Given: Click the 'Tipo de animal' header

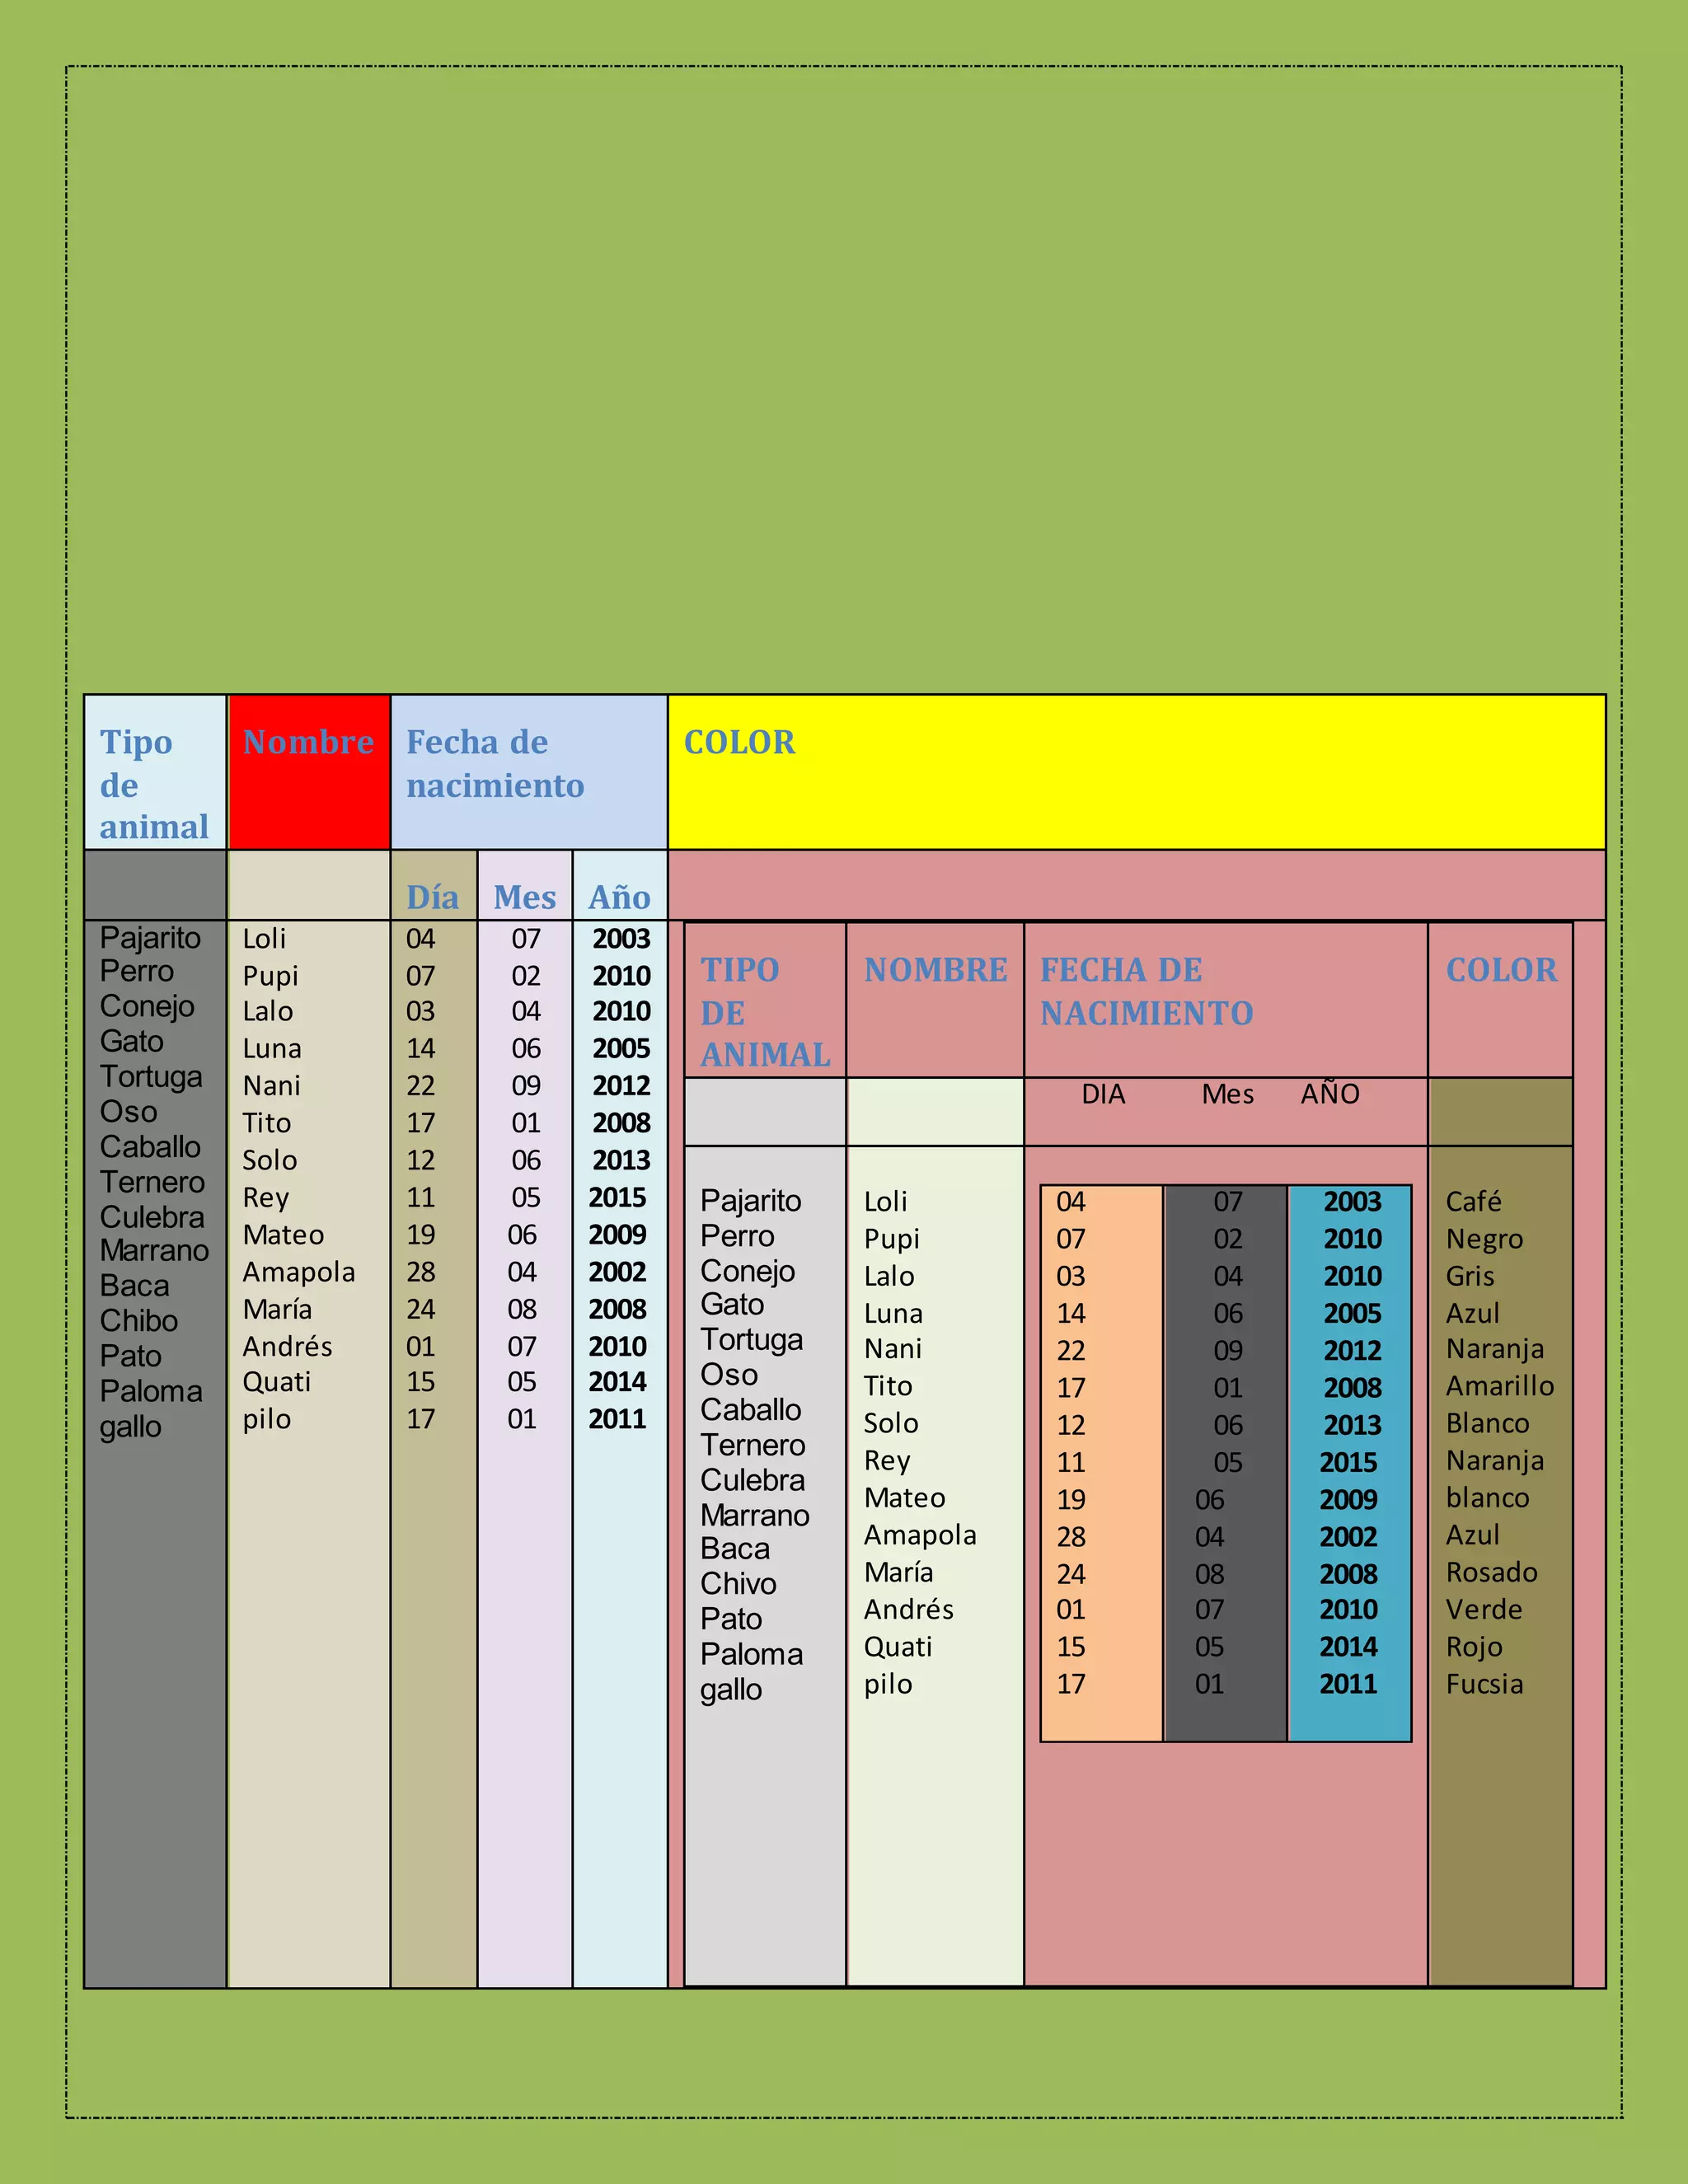Looking at the screenshot, I should click(x=154, y=784).
